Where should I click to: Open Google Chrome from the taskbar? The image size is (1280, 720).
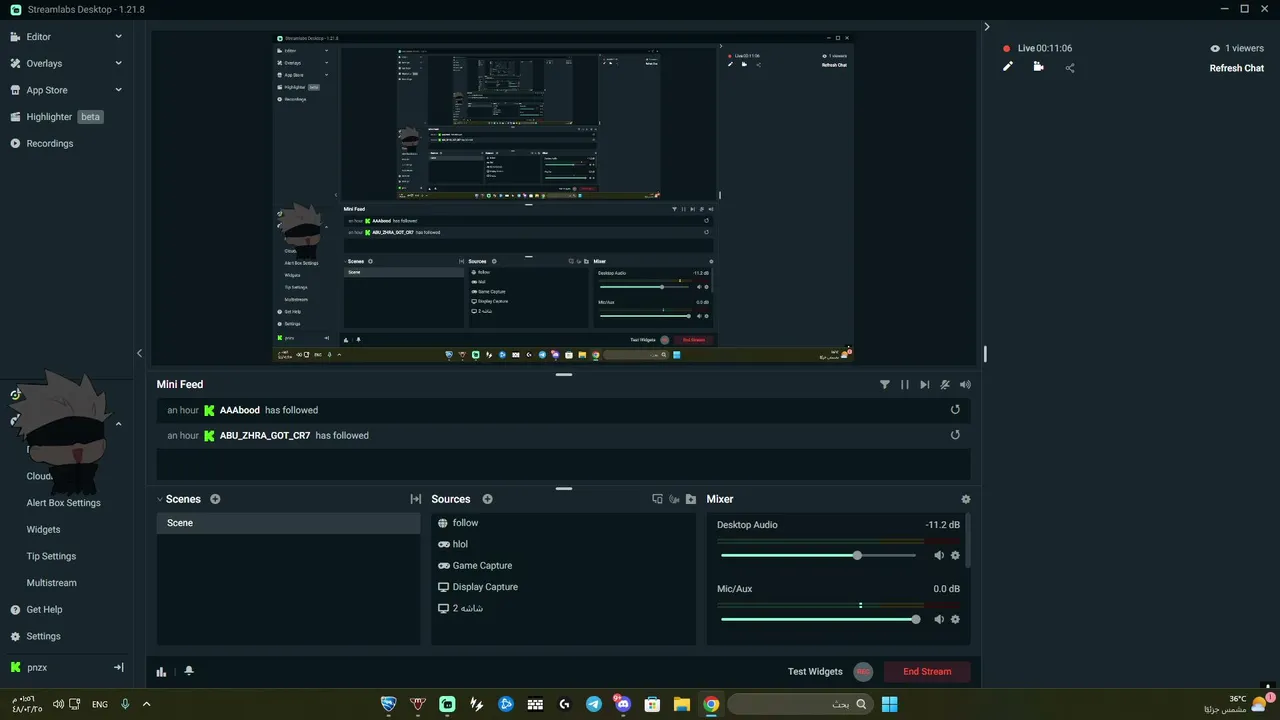(711, 704)
